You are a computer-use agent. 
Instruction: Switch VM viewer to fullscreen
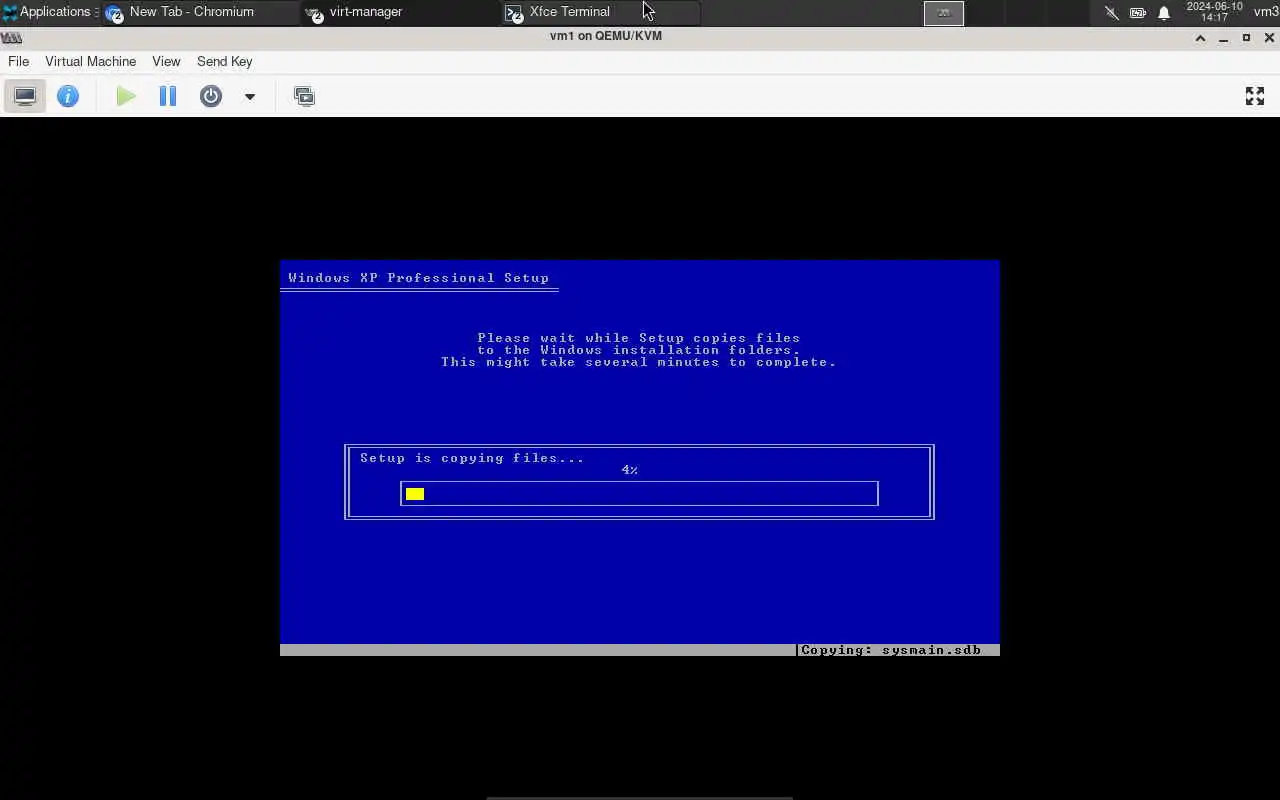click(1255, 96)
